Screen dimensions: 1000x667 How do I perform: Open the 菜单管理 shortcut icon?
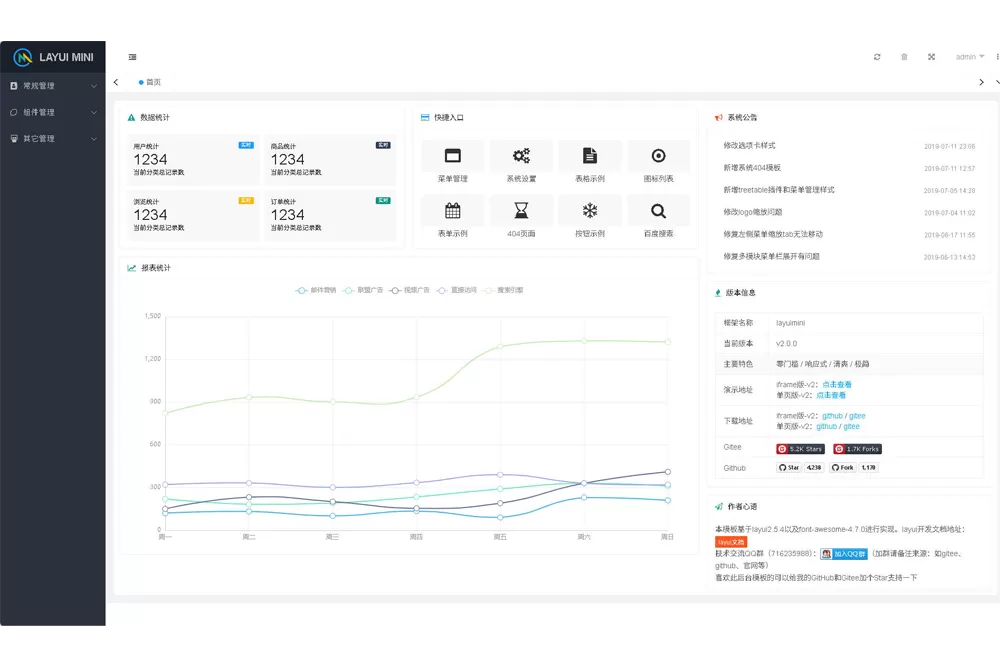point(453,156)
